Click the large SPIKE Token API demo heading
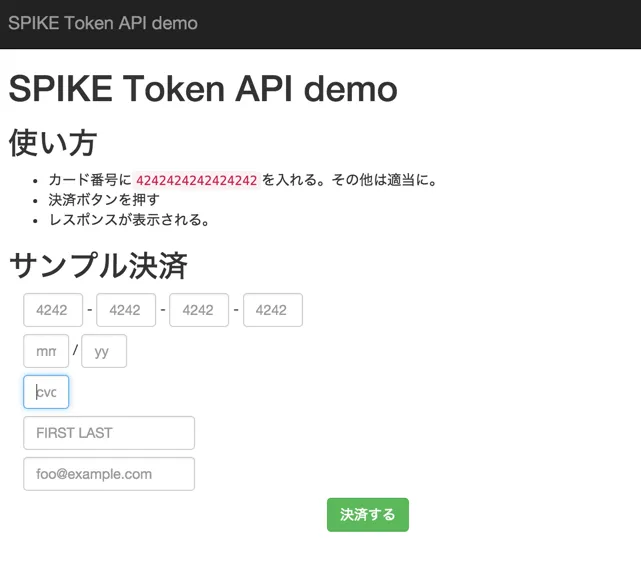The width and height of the screenshot is (641, 564). click(x=203, y=89)
